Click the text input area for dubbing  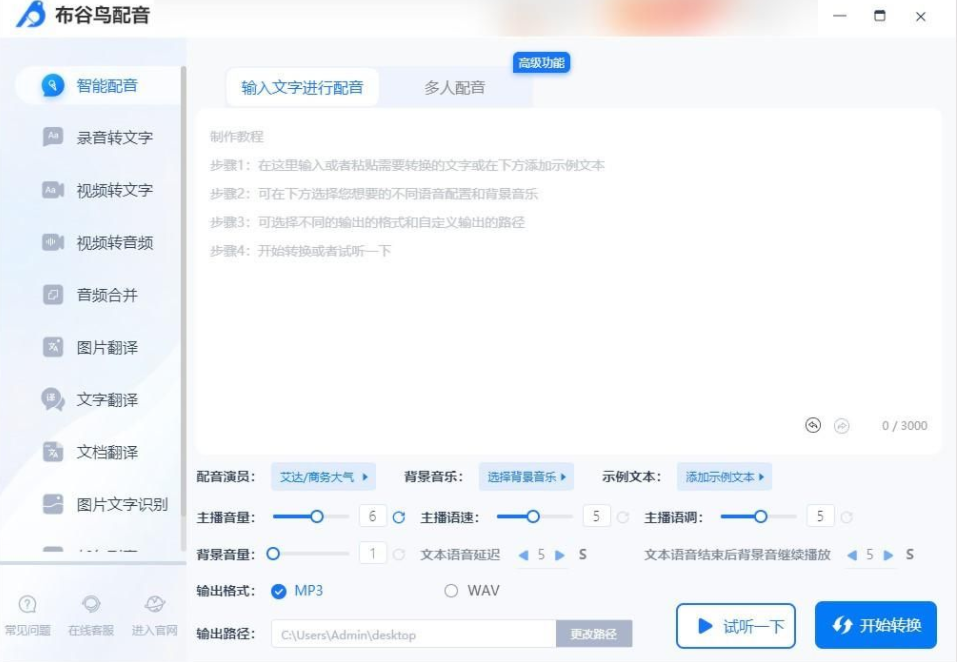tap(568, 282)
